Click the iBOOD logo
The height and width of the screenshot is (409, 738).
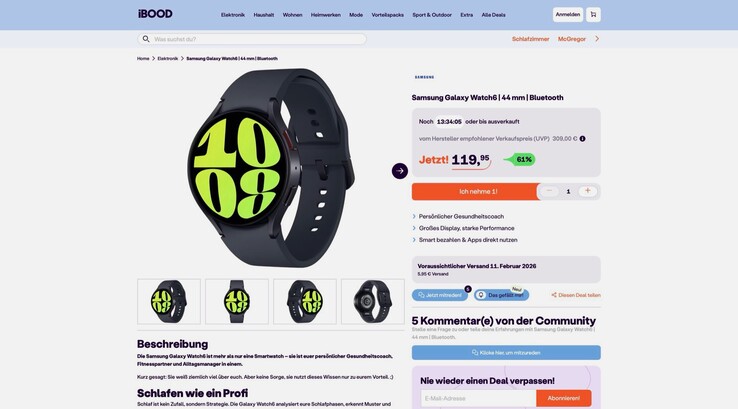click(155, 14)
